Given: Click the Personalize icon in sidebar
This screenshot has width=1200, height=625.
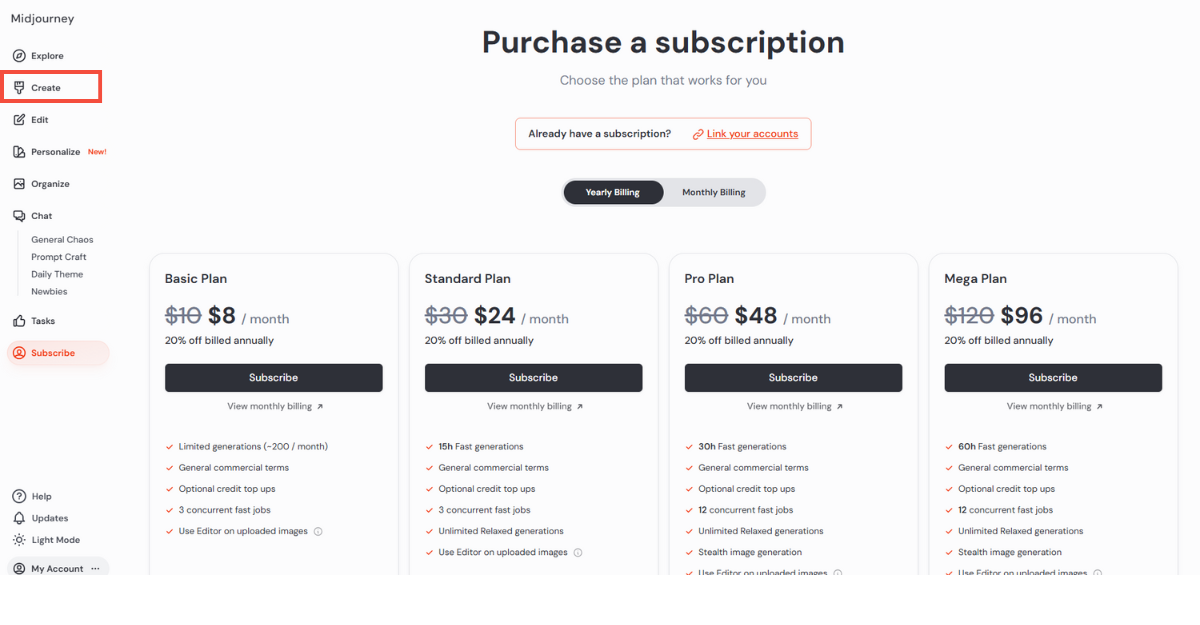Looking at the screenshot, I should coord(19,152).
